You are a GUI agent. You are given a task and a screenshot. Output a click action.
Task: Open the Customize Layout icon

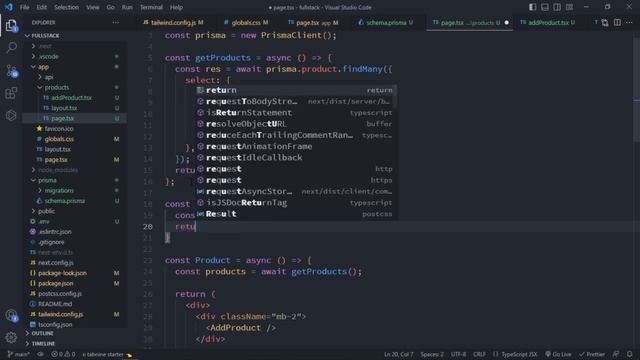coord(569,7)
